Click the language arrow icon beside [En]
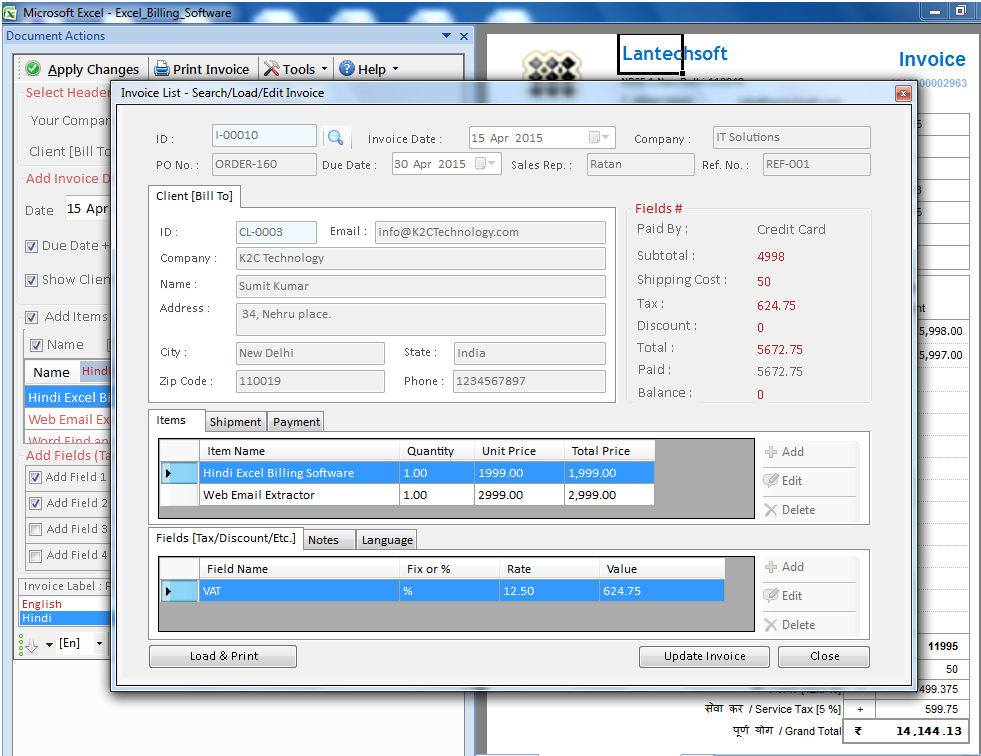The width and height of the screenshot is (981, 756). 29,645
